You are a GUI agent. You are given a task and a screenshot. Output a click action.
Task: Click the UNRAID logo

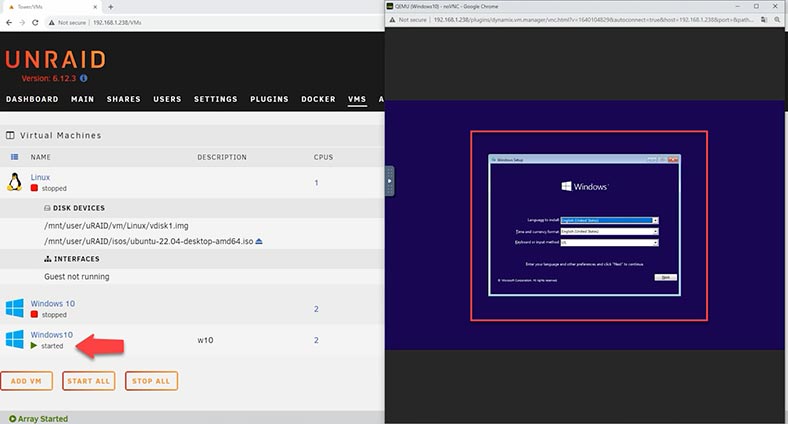tap(56, 60)
